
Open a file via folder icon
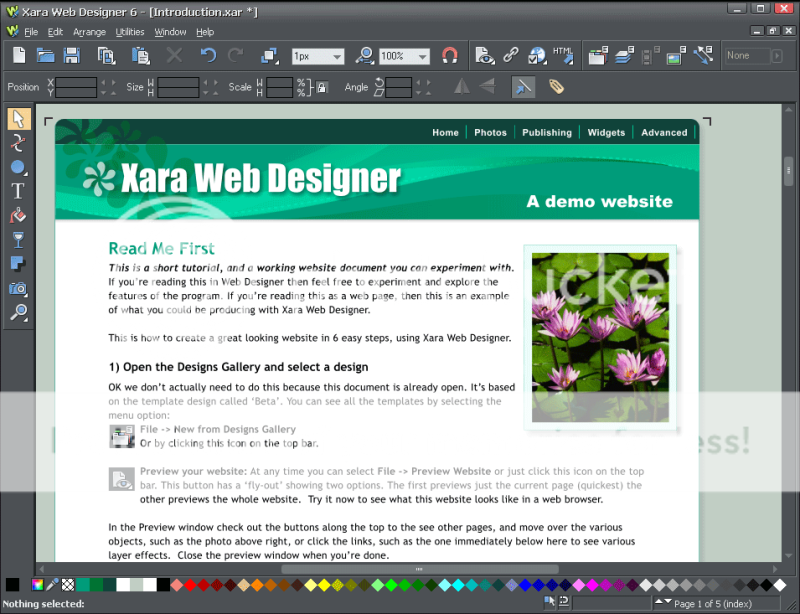(45, 55)
